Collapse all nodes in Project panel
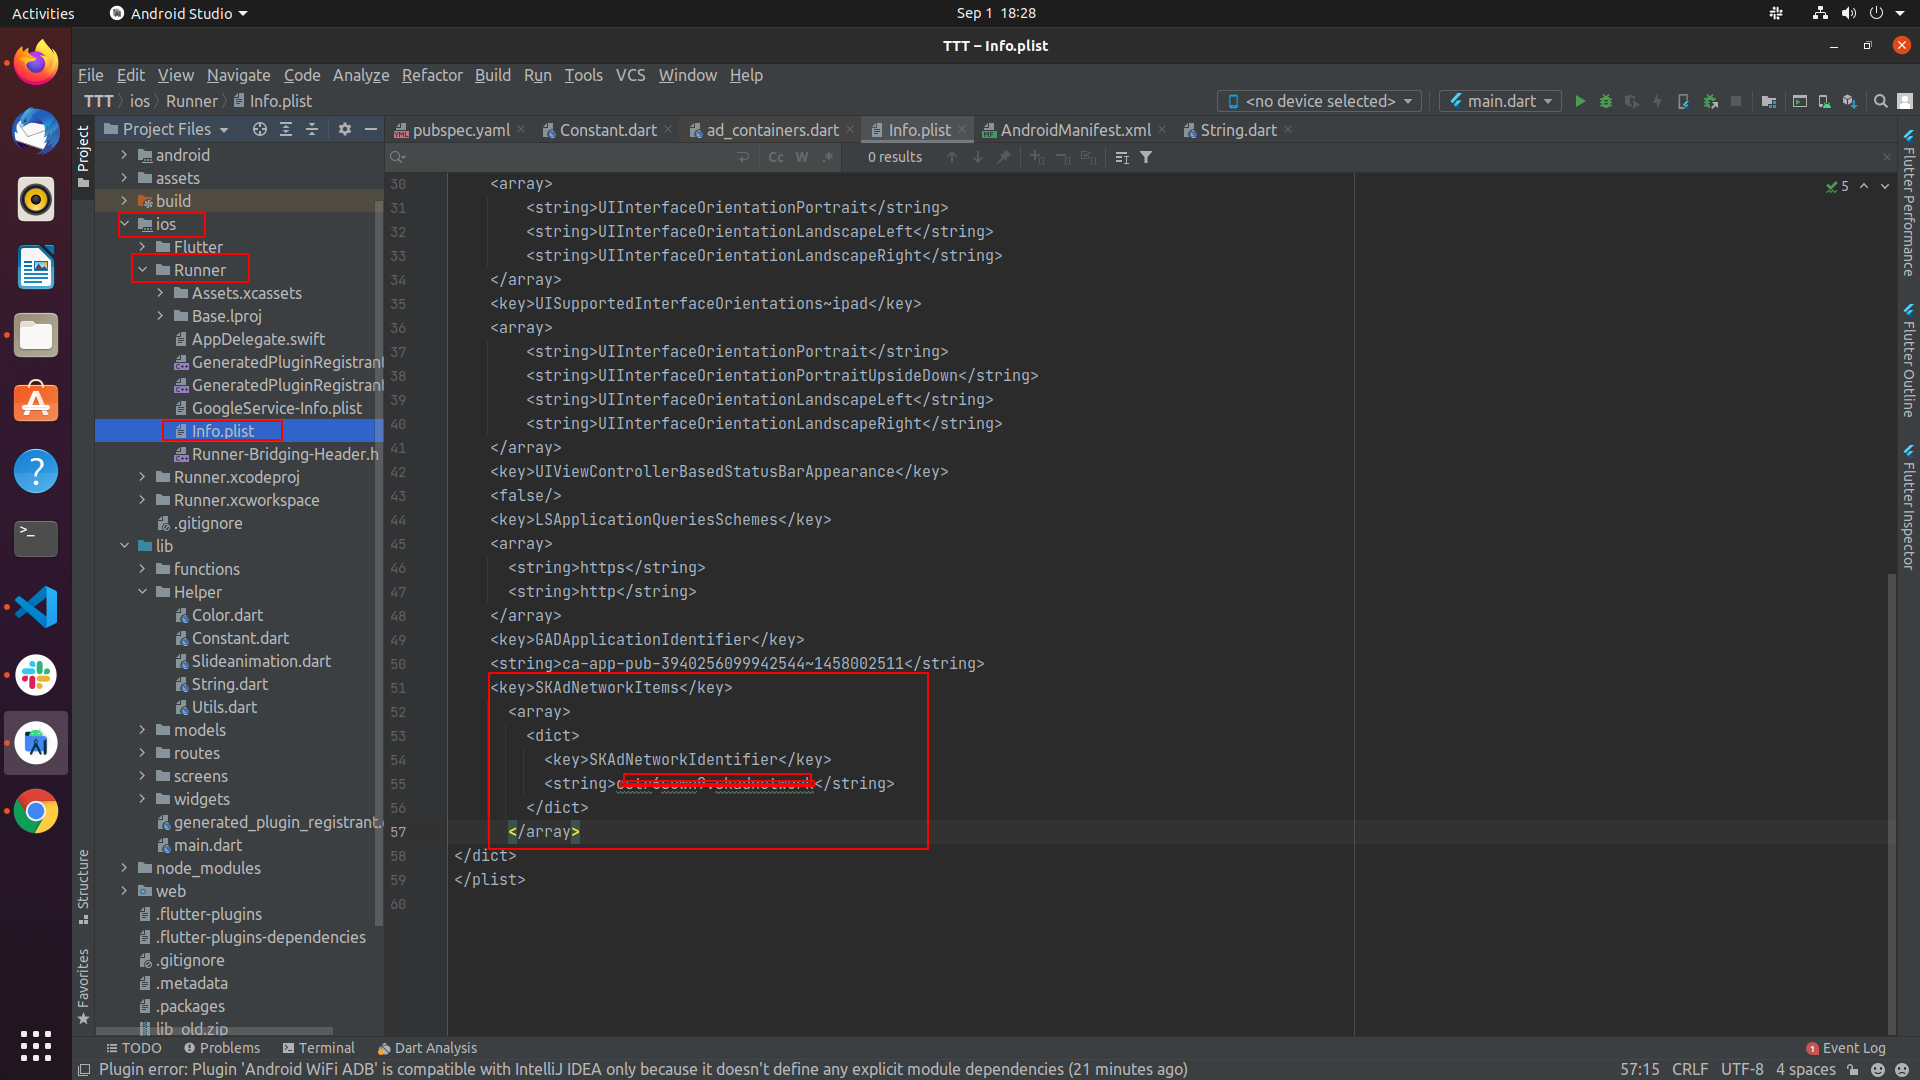 pos(312,129)
